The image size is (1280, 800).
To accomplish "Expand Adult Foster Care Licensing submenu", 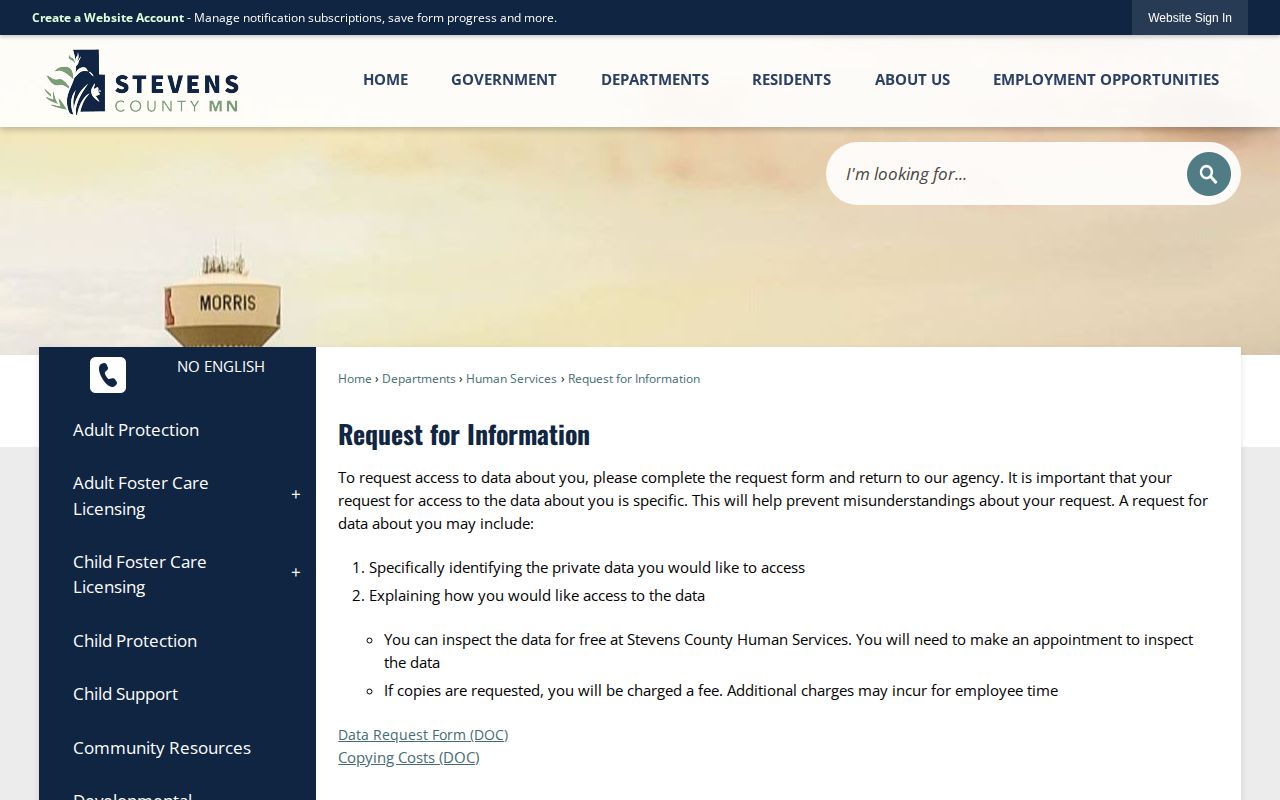I will [x=296, y=495].
